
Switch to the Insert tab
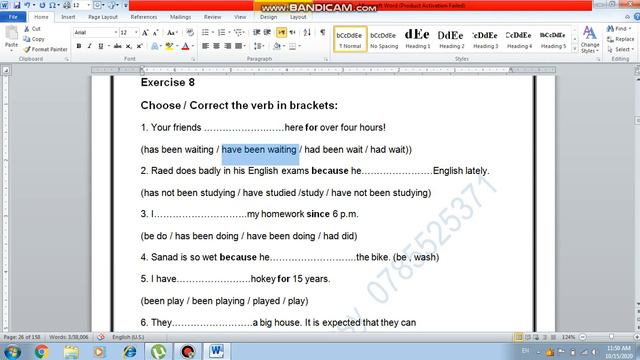coord(68,17)
